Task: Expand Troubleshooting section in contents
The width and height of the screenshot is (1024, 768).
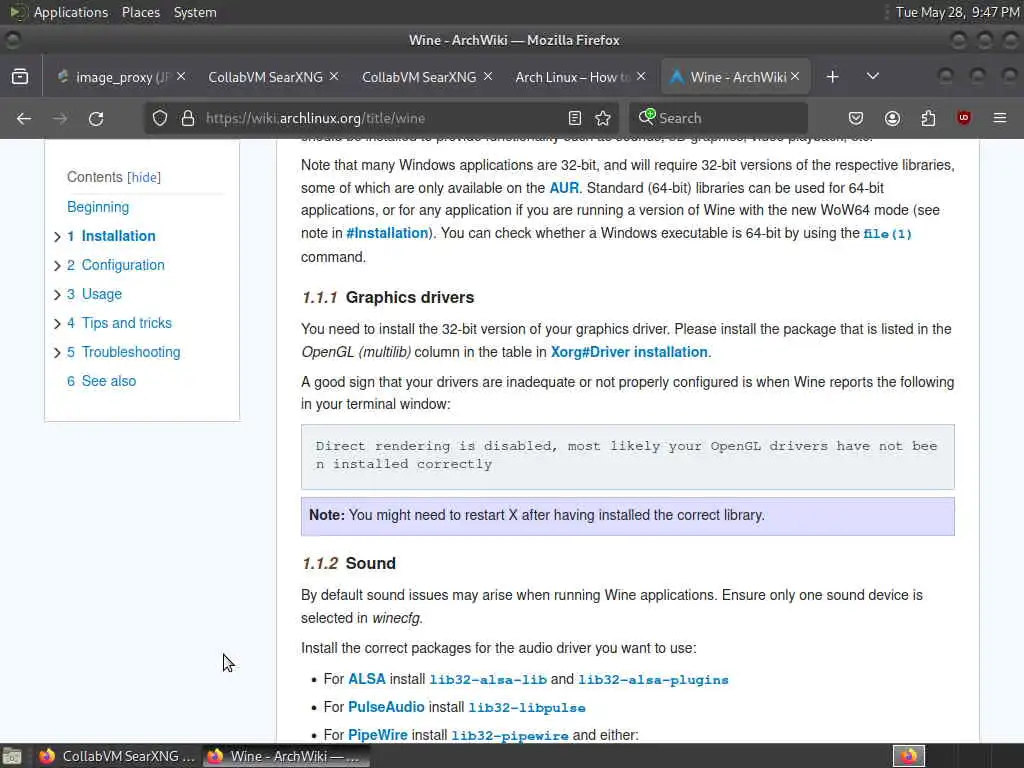Action: click(x=57, y=353)
